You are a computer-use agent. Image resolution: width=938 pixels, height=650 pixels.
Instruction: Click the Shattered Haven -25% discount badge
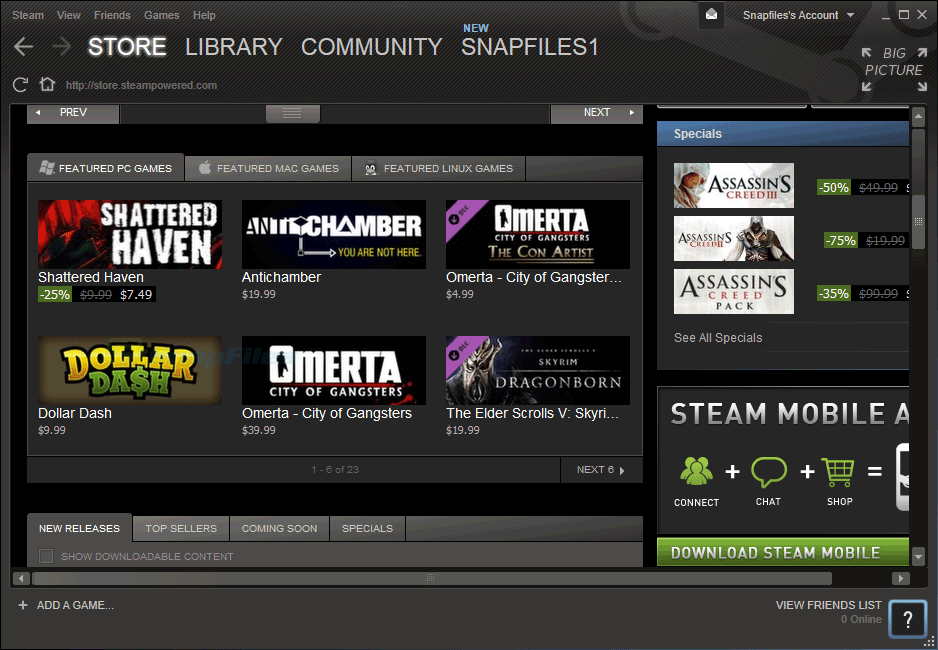pos(54,294)
